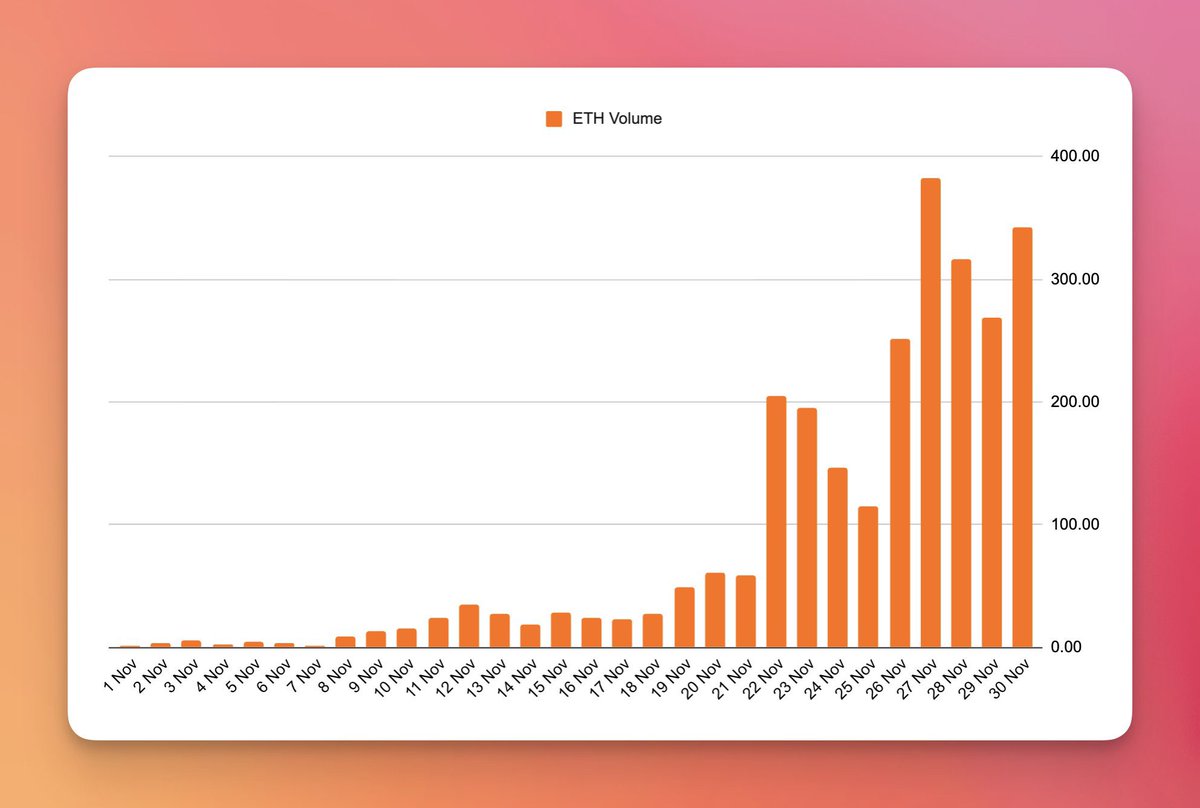Select the bar for 15 Nov

[561, 630]
